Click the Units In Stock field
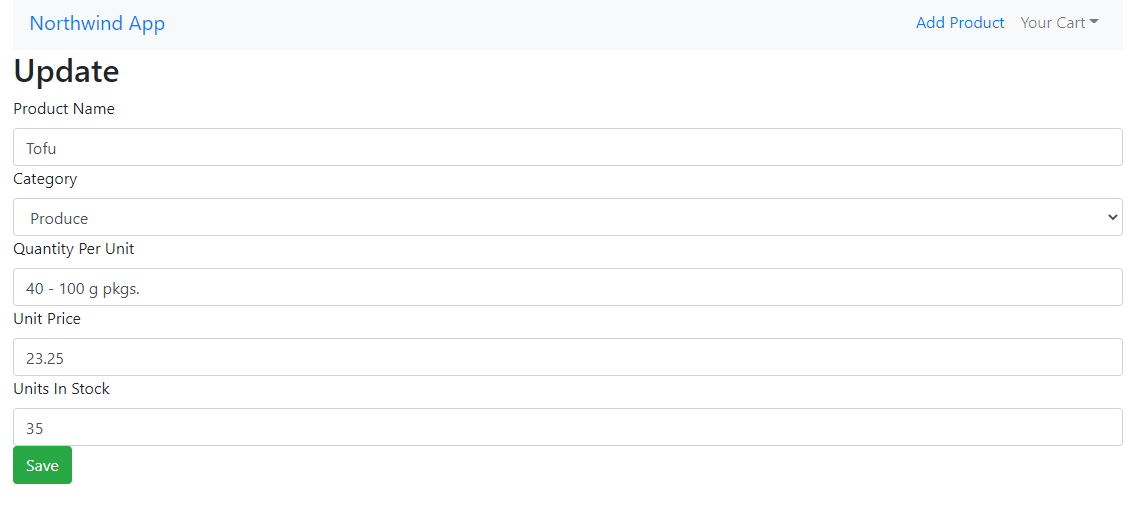 click(568, 427)
